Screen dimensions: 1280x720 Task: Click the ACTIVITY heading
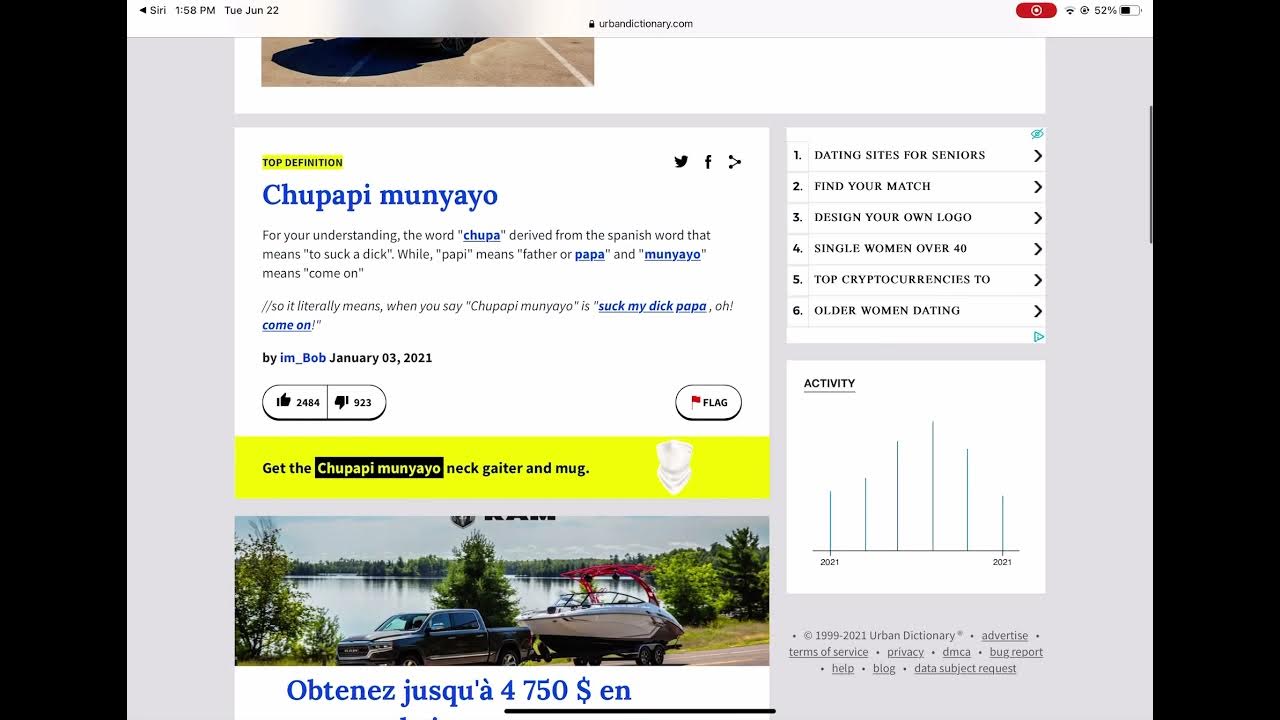pyautogui.click(x=829, y=383)
